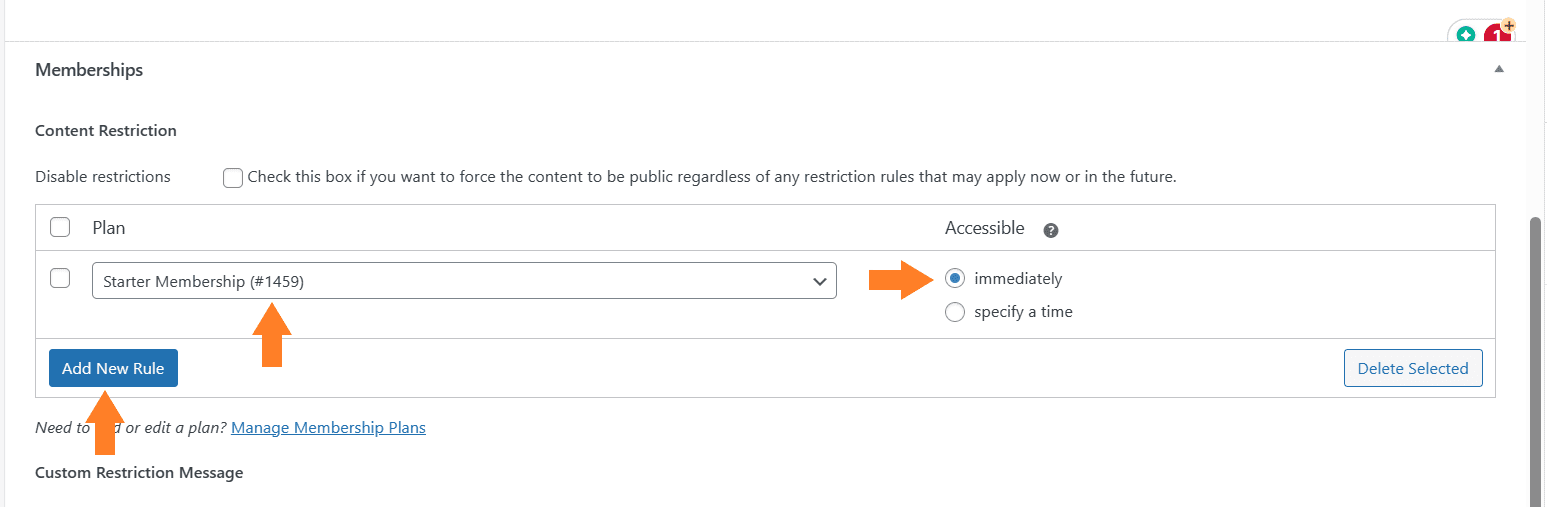
Task: Click the orange plus badge icon
Action: 1508,26
